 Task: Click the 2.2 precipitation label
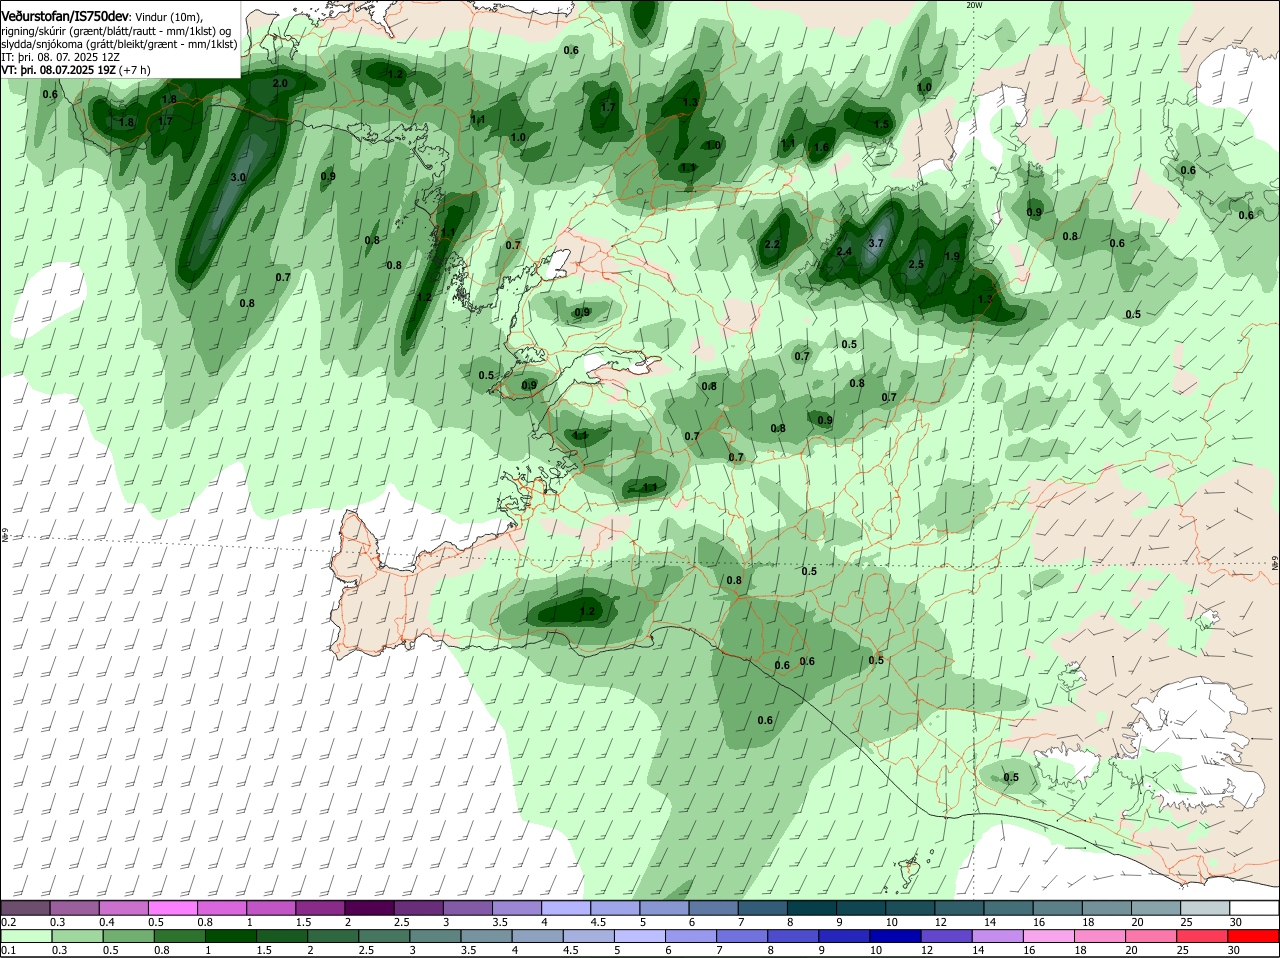772,245
